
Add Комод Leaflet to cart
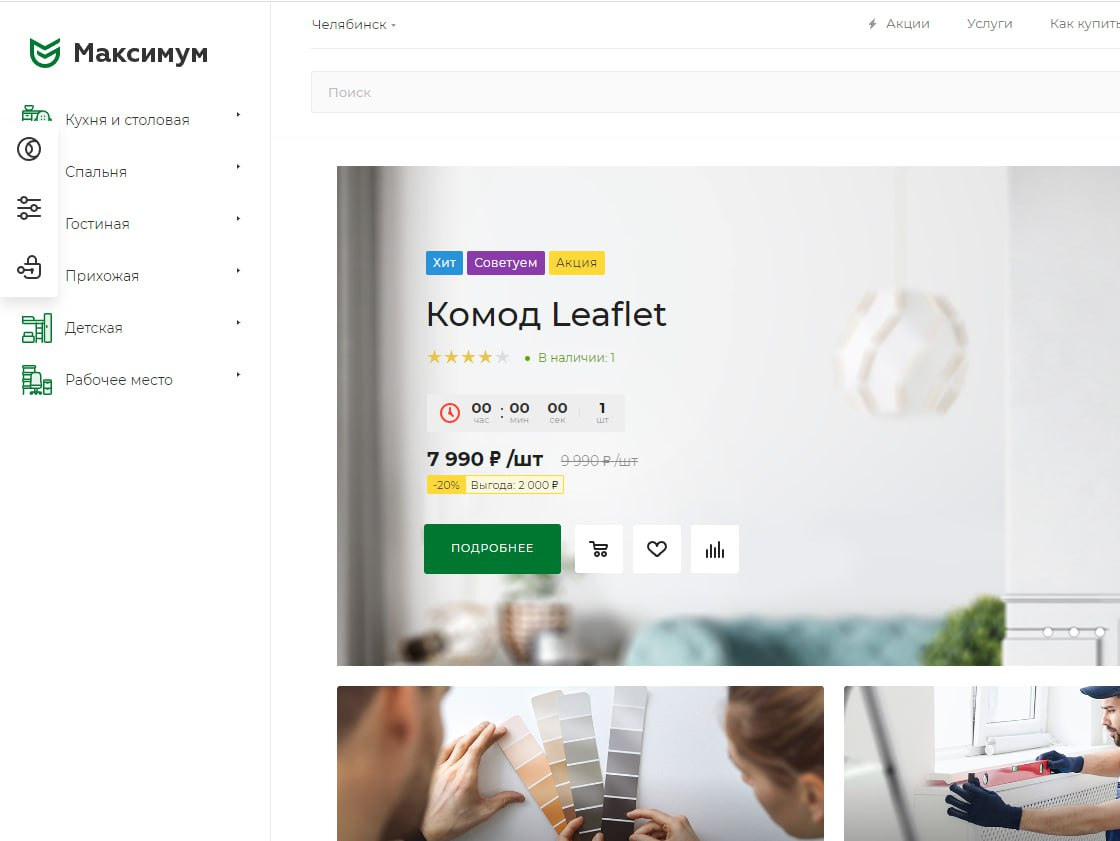pyautogui.click(x=599, y=549)
